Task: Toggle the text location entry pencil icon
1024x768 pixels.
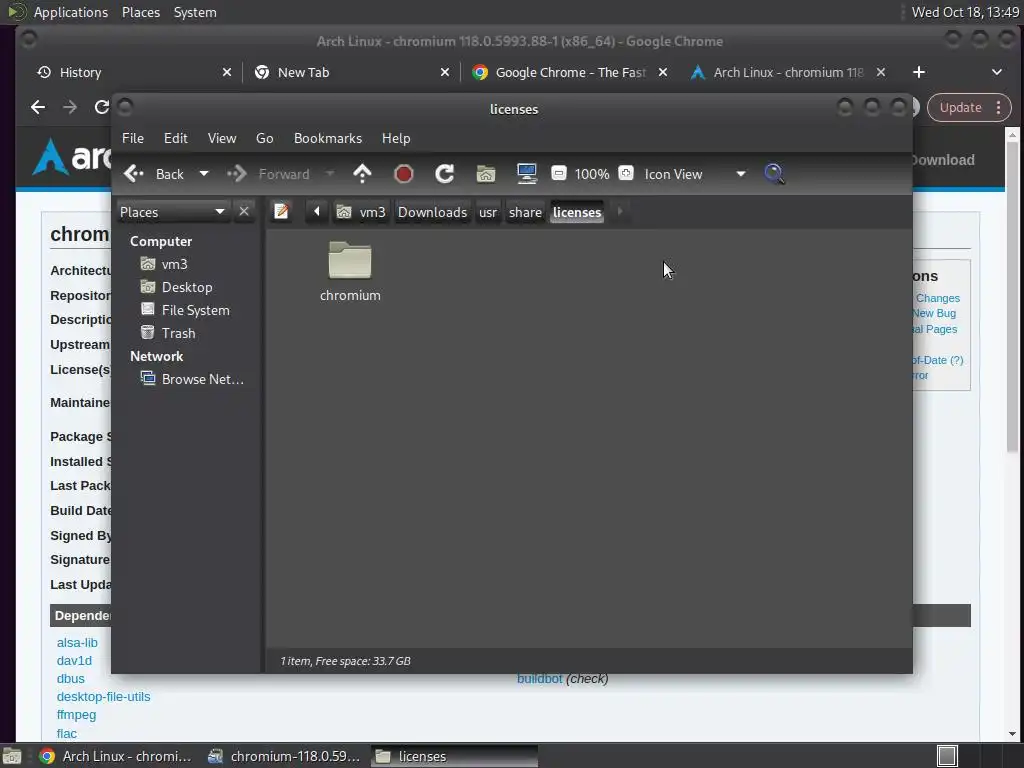Action: pyautogui.click(x=281, y=212)
